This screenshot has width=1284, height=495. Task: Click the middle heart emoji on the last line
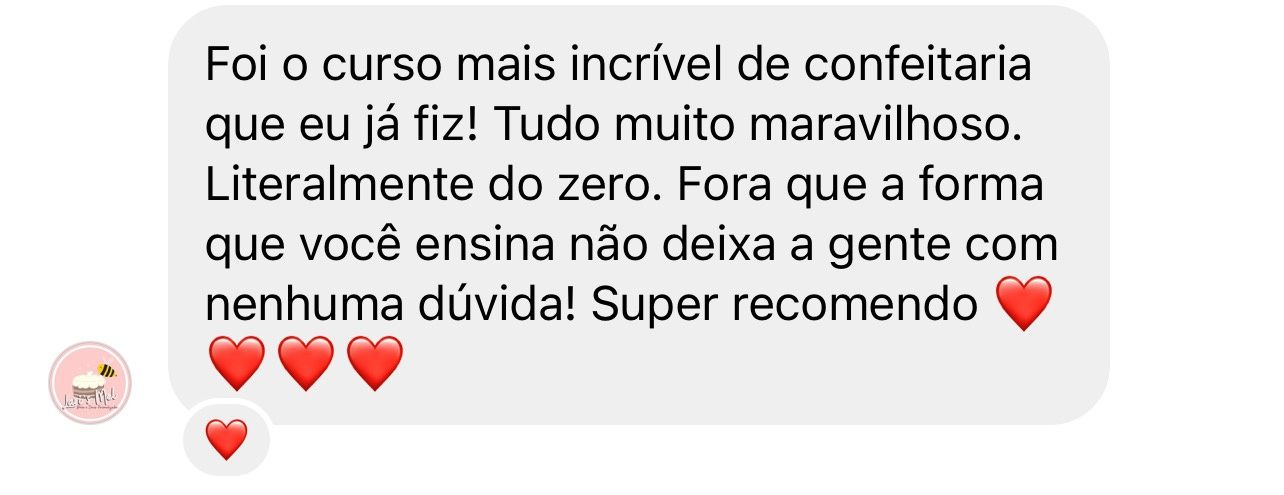(305, 363)
